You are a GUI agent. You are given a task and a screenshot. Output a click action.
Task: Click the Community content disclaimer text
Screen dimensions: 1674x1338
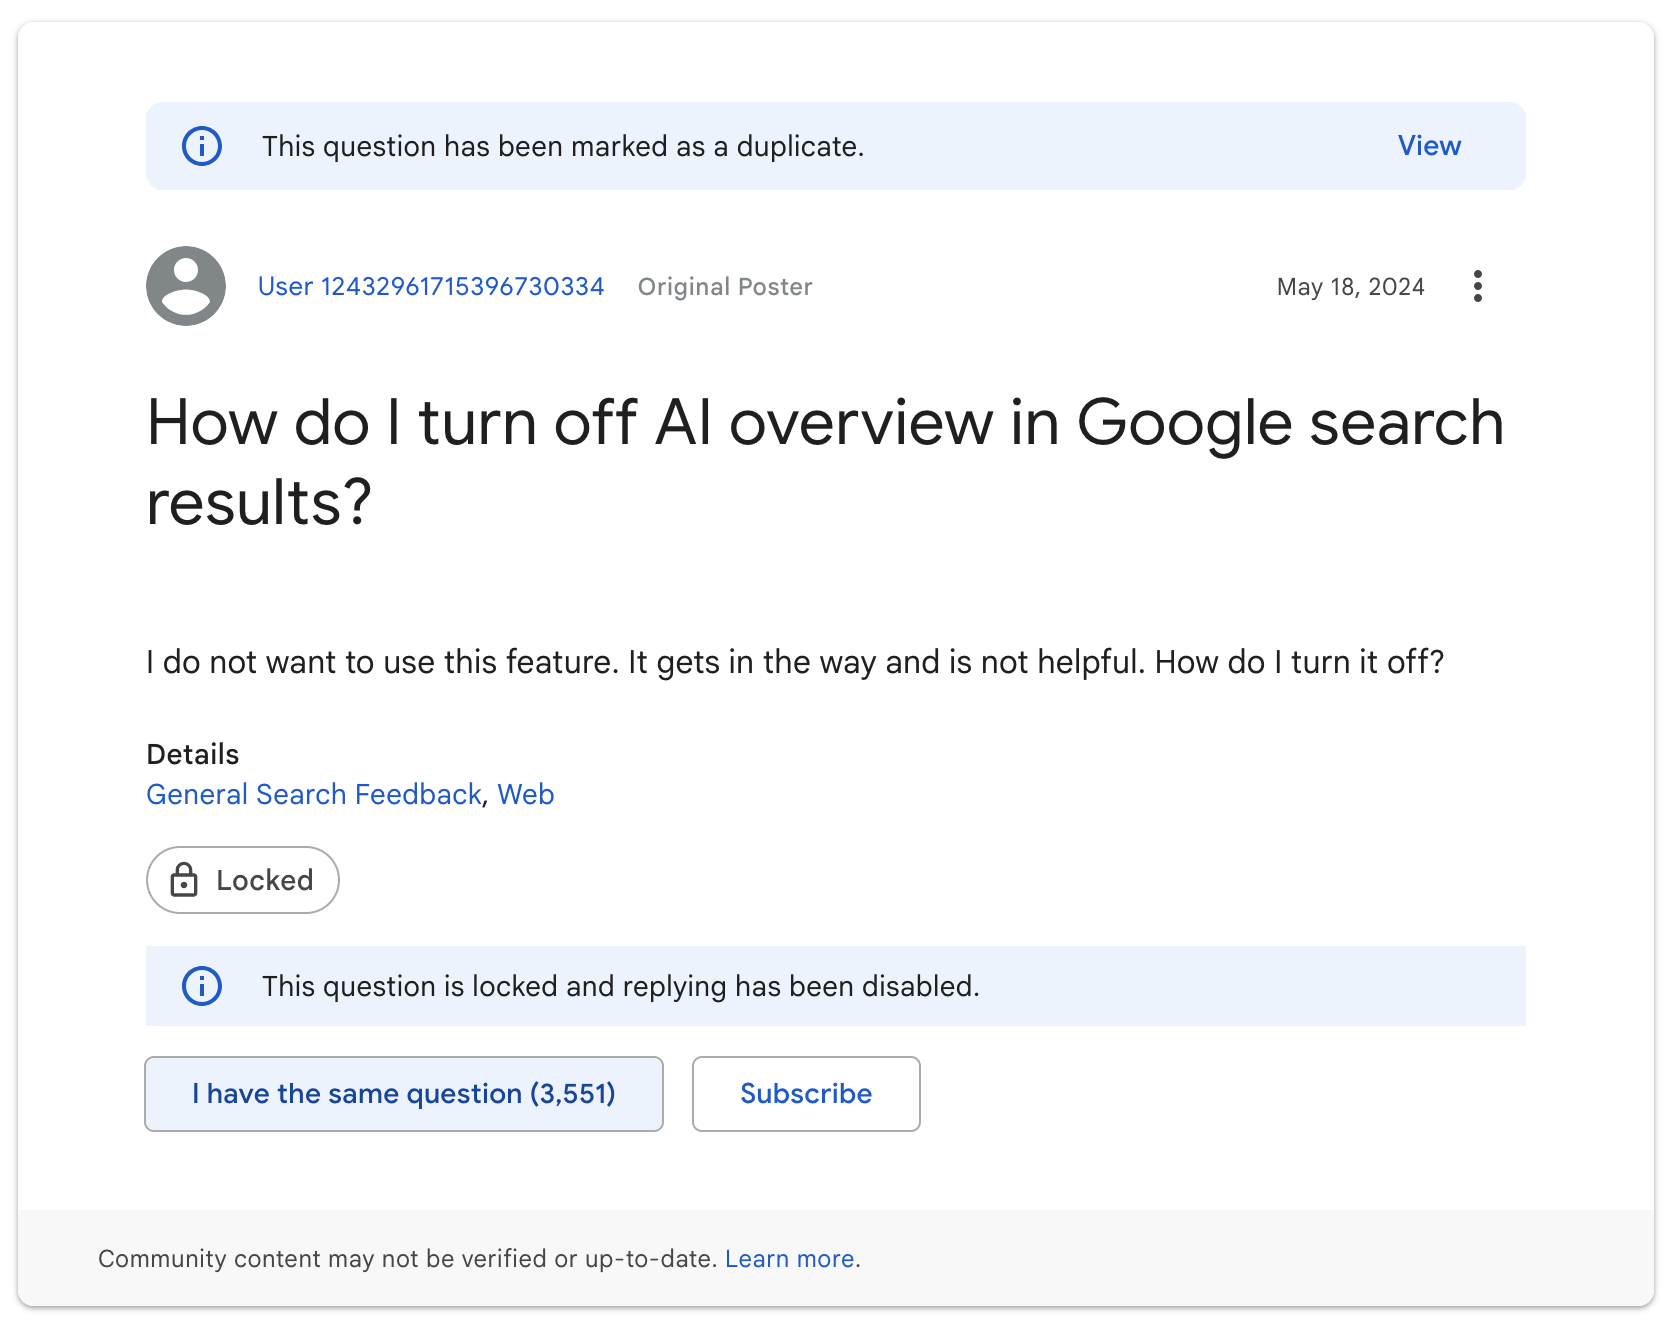[407, 1259]
